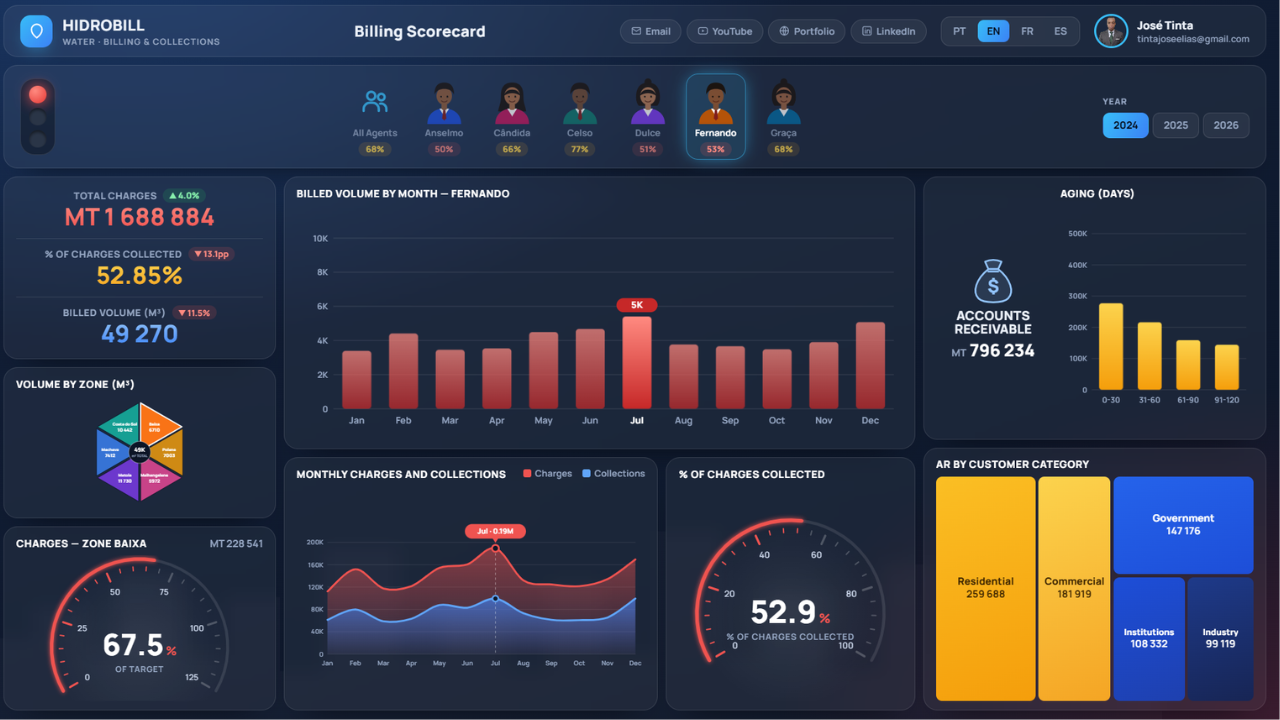The image size is (1280, 720).
Task: Select the Government treemap tile
Action: tap(1183, 525)
